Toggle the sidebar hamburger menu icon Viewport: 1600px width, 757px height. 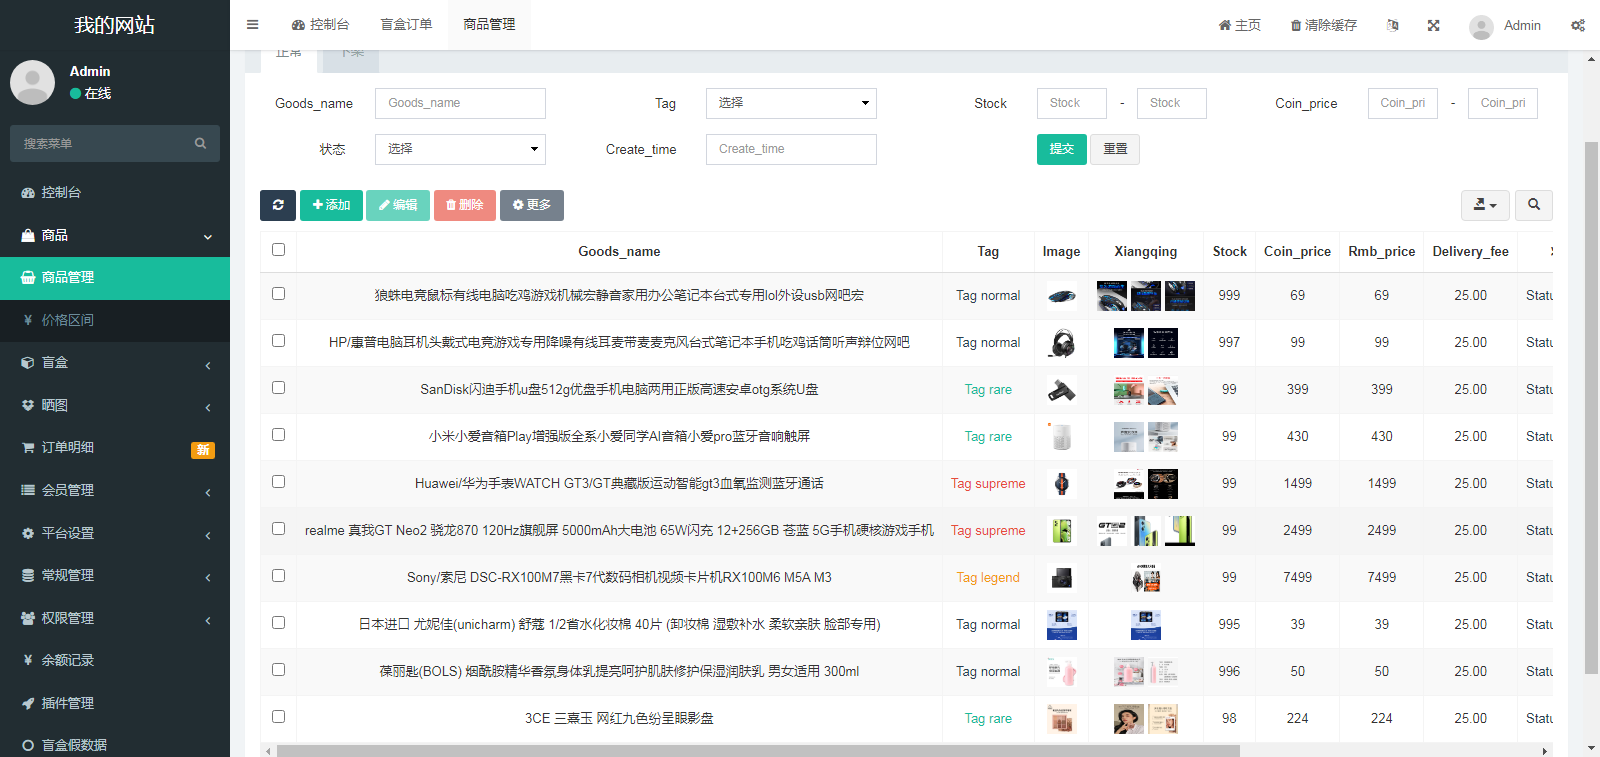tap(252, 25)
